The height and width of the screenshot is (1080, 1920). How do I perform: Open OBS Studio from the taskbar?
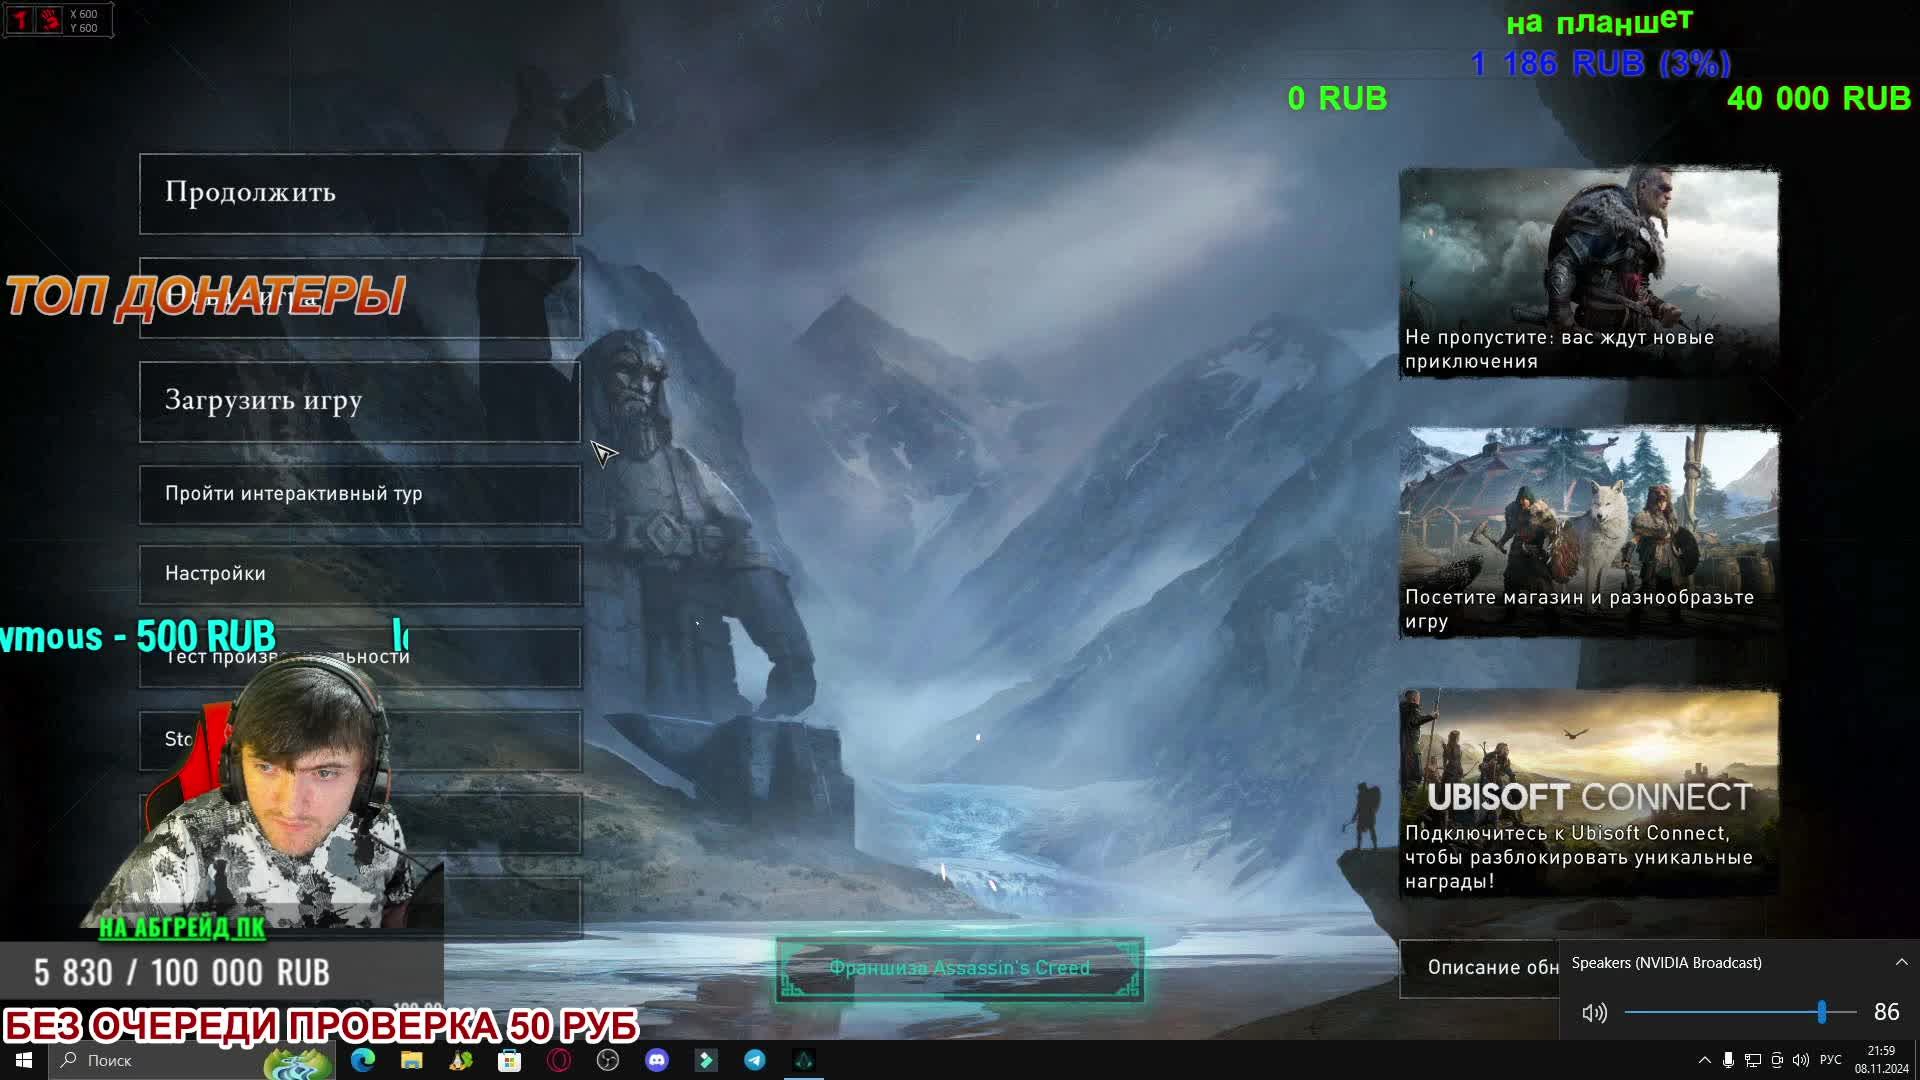[608, 1060]
